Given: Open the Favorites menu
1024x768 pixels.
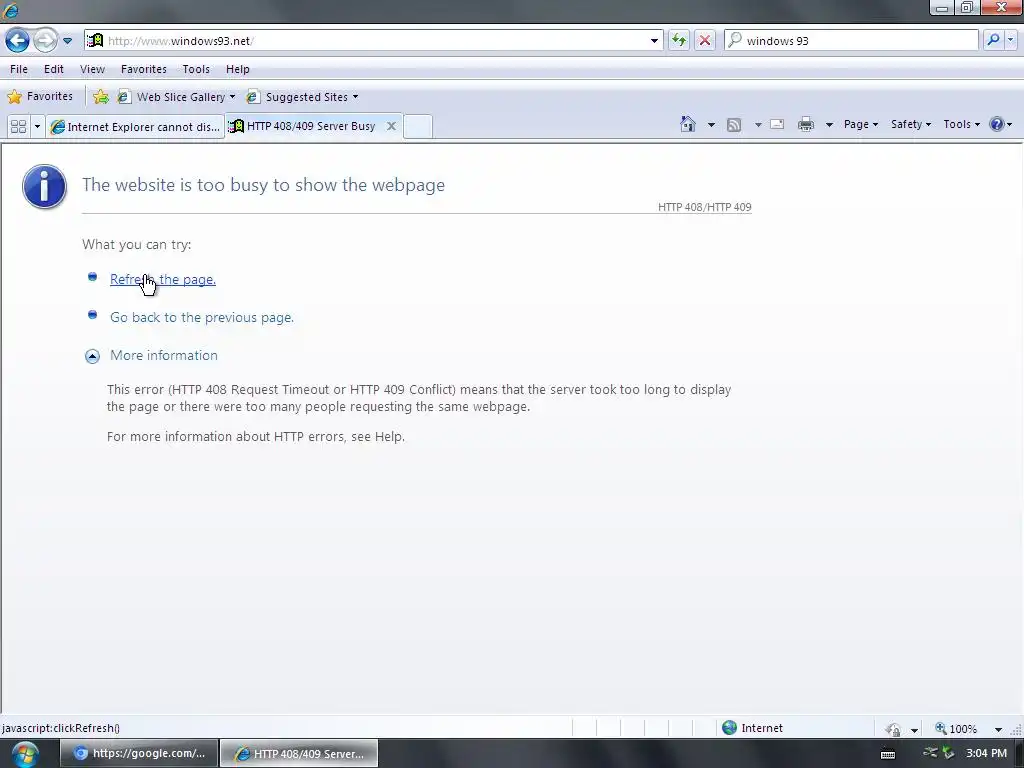Looking at the screenshot, I should tap(144, 69).
